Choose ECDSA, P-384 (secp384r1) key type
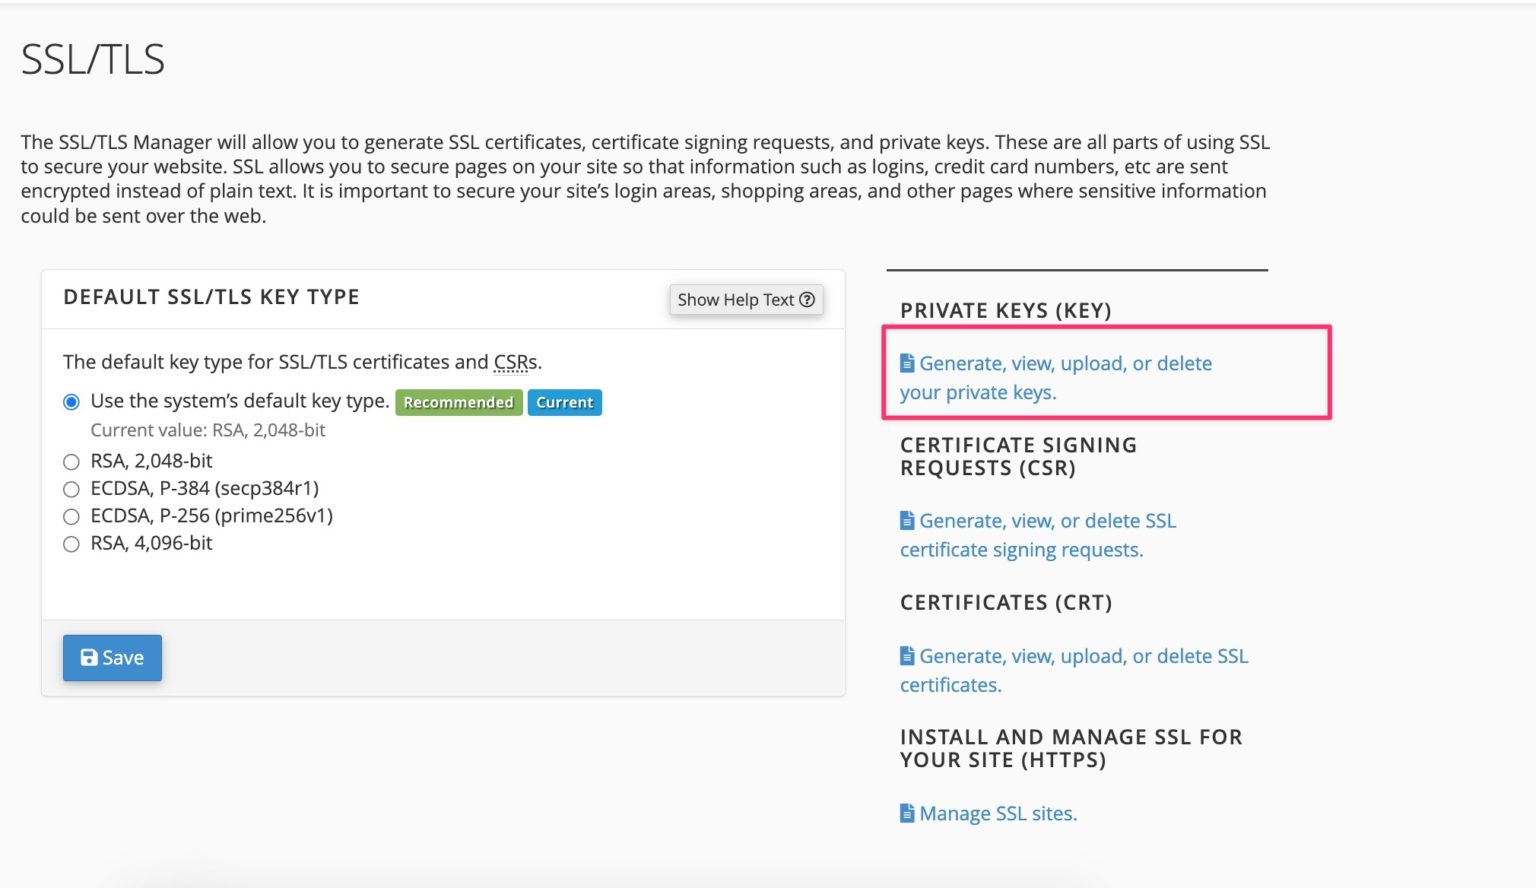The width and height of the screenshot is (1536, 888). pos(71,489)
